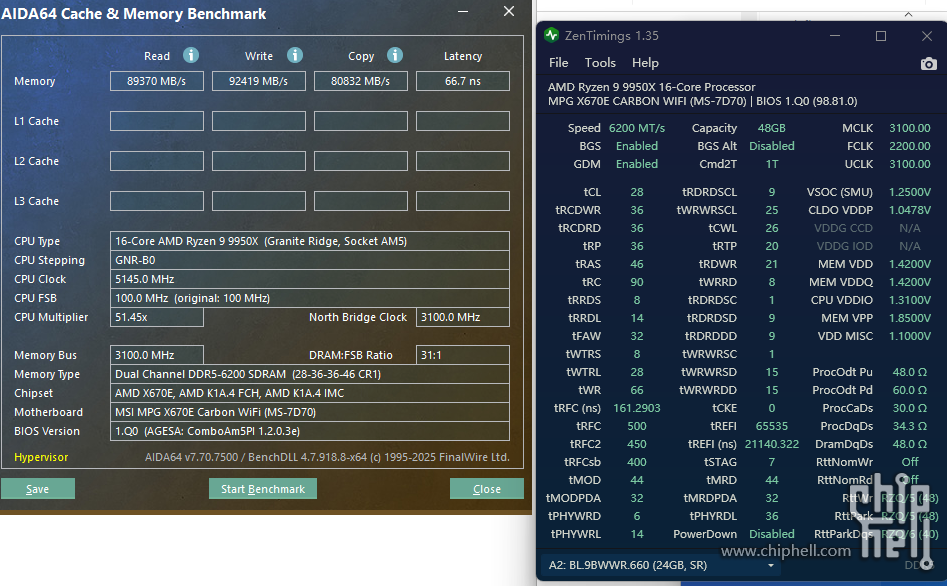The image size is (947, 586).
Task: Click the CPU Type field showing Ryzen 9 9950X
Action: click(x=310, y=241)
